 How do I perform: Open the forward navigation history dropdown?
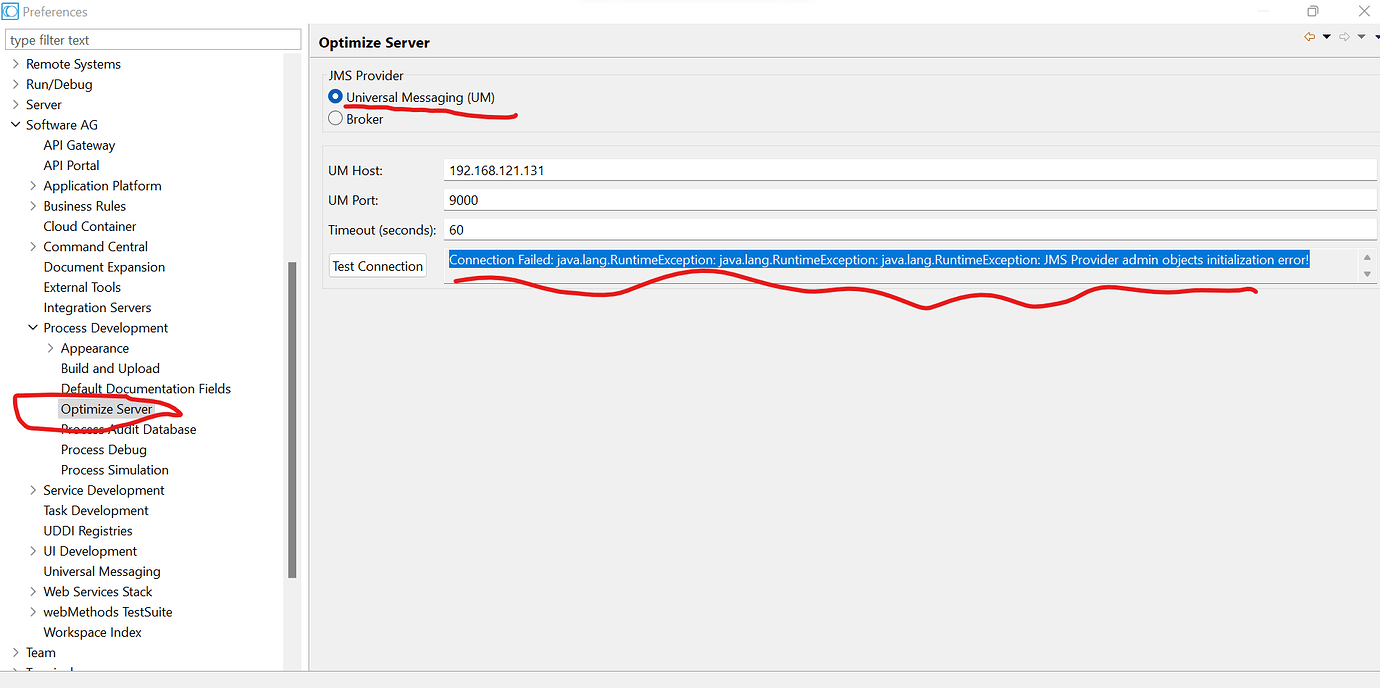[x=1361, y=37]
